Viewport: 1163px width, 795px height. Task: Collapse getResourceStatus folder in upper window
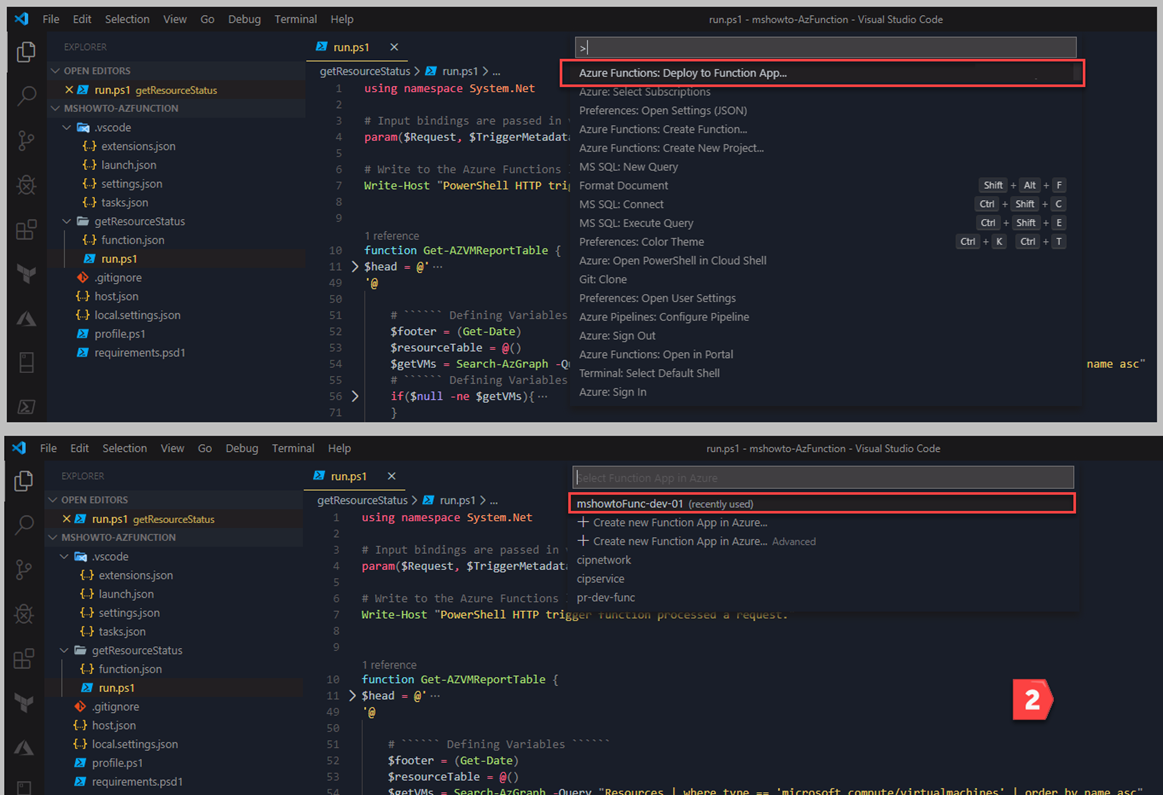pyautogui.click(x=67, y=221)
